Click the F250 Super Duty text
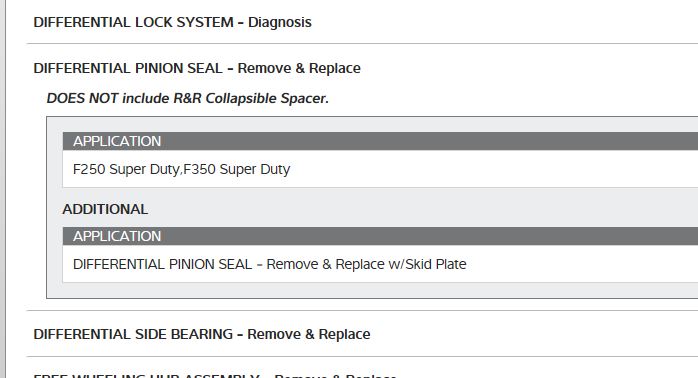The height and width of the screenshot is (378, 698). point(126,169)
